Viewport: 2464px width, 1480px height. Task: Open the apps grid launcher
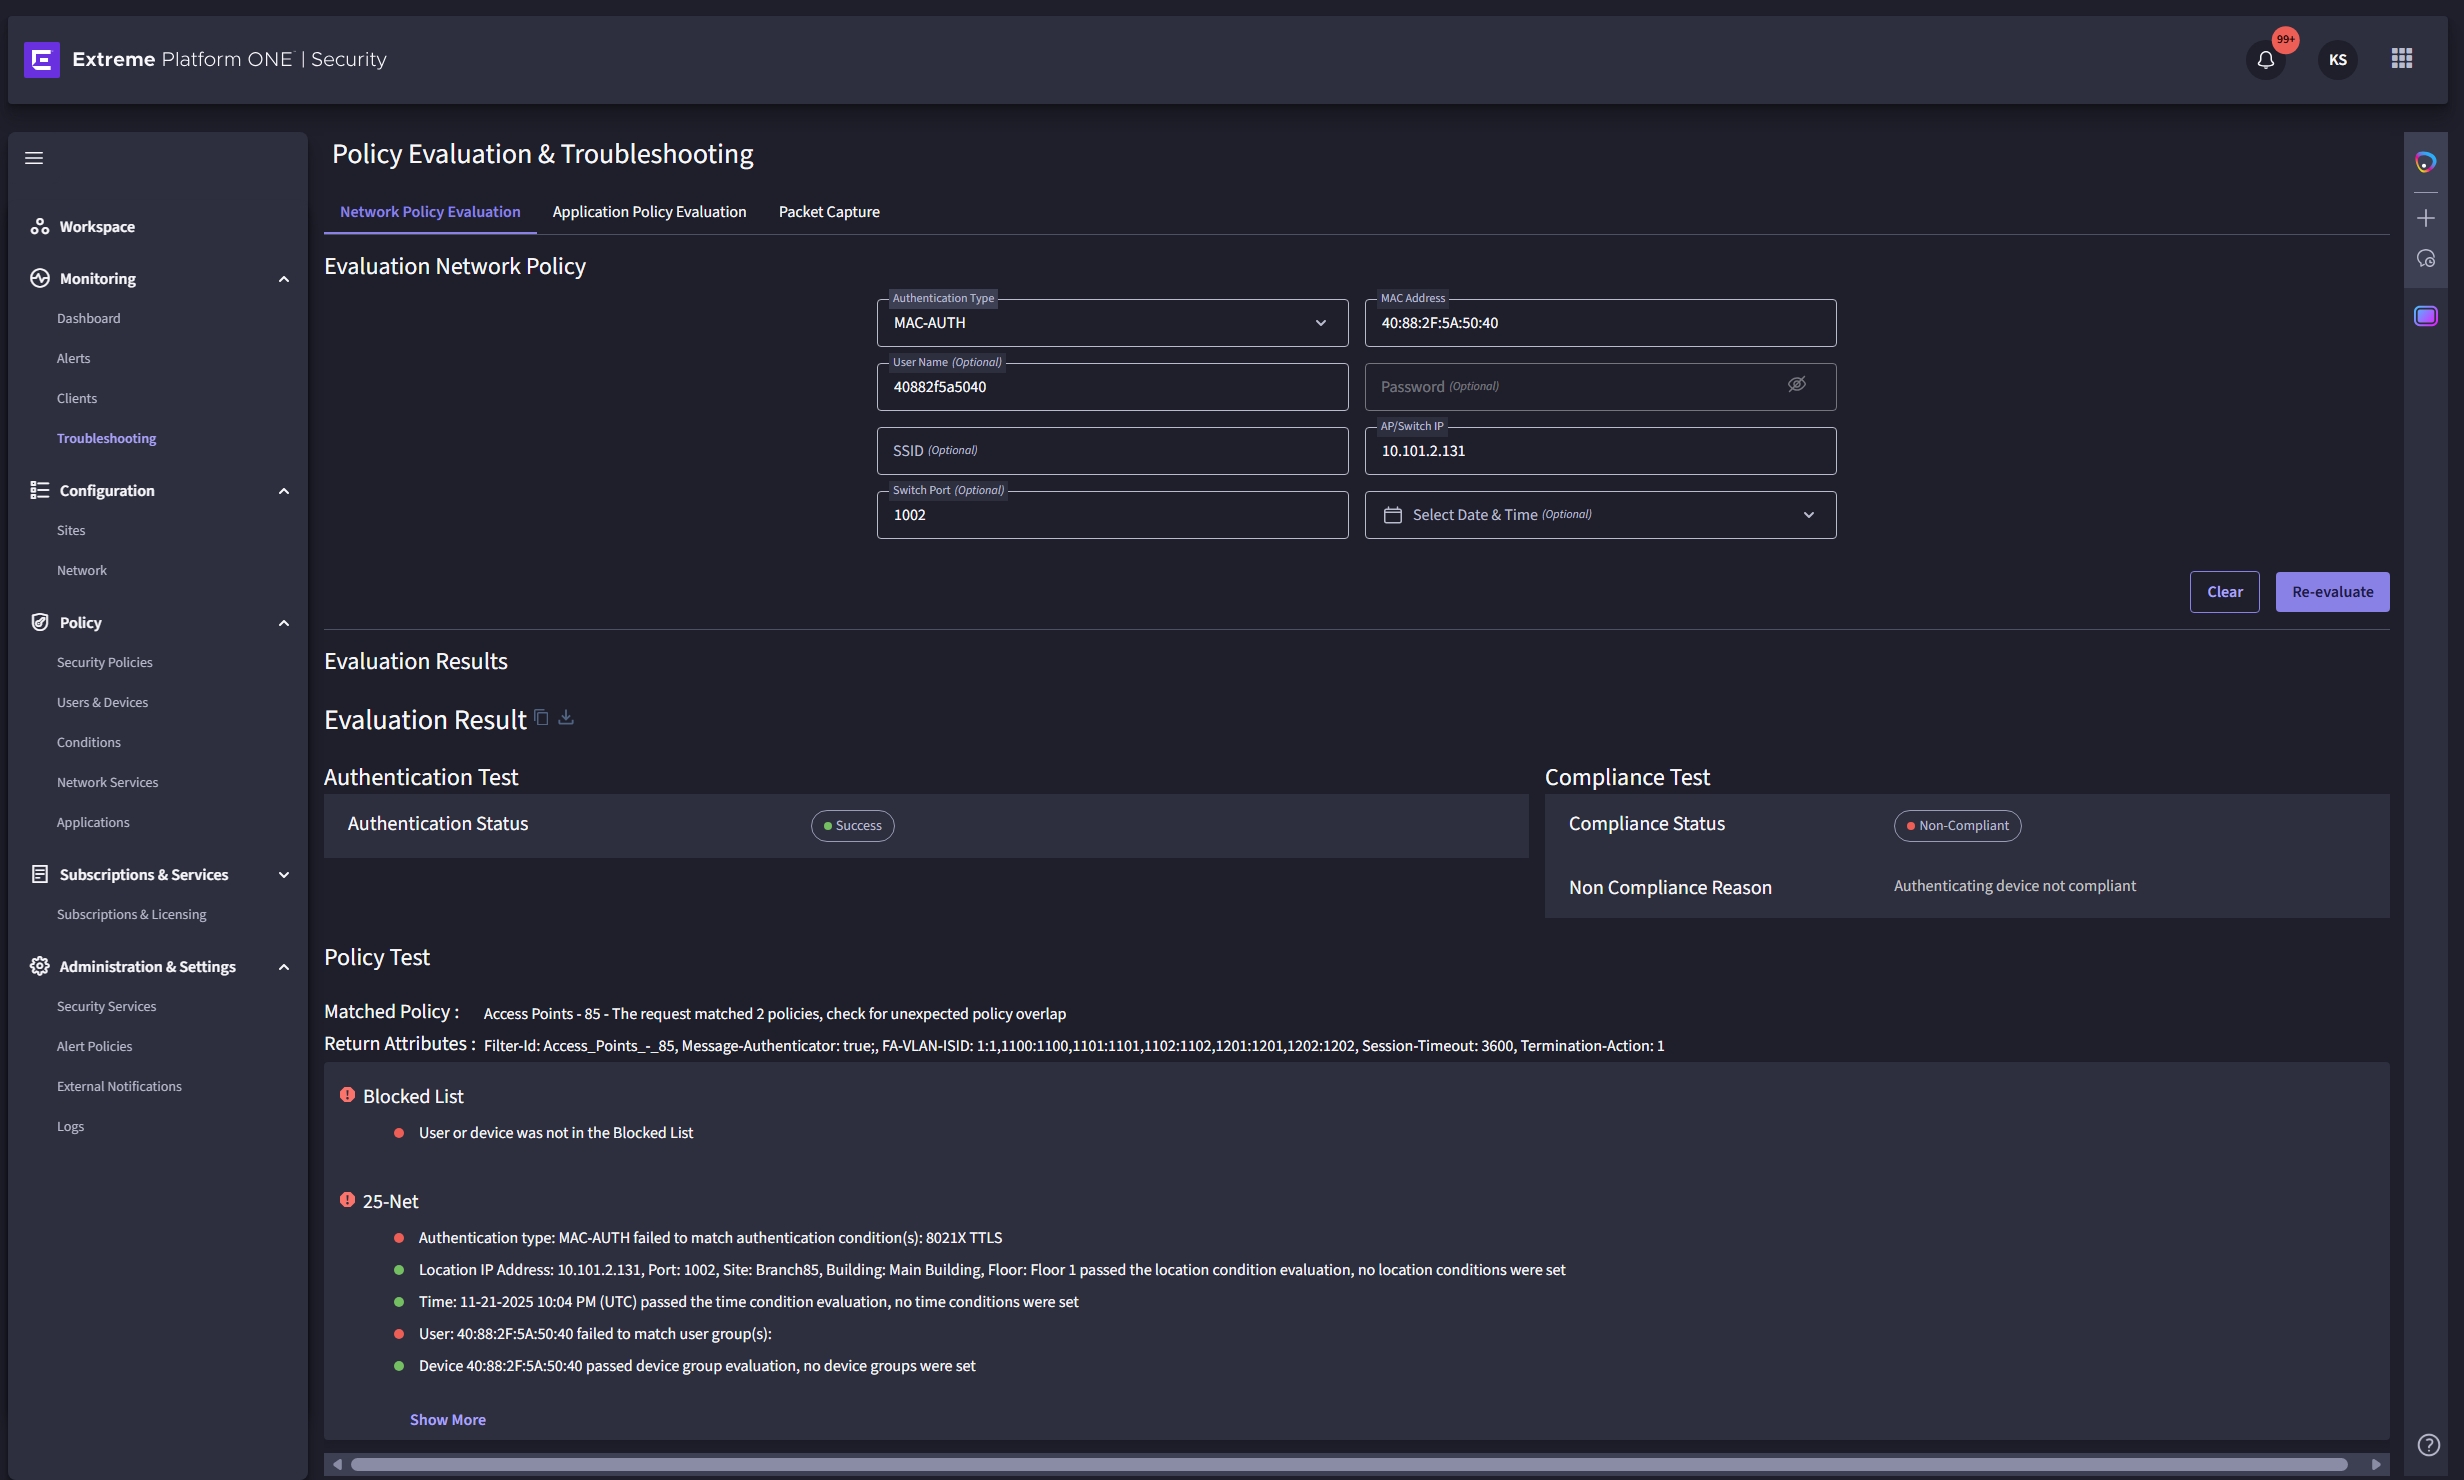click(2401, 59)
